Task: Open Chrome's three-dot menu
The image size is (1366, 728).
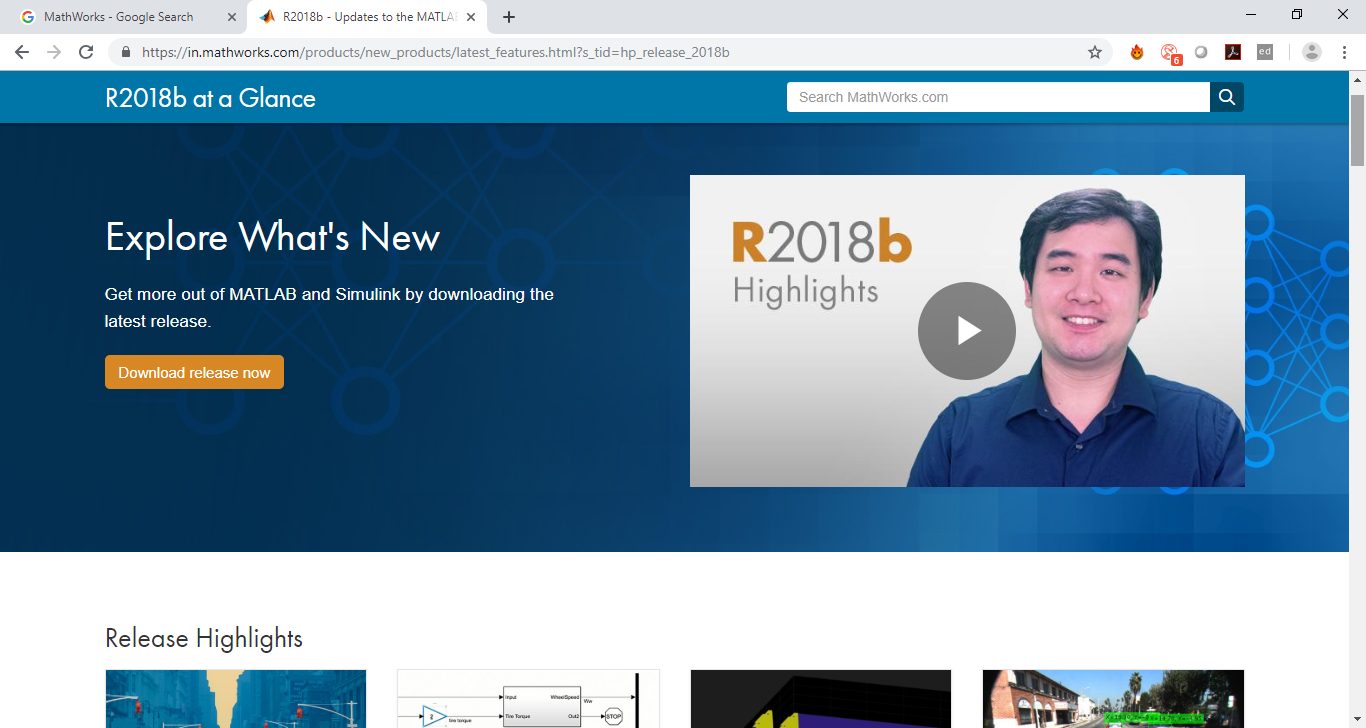Action: 1343,51
